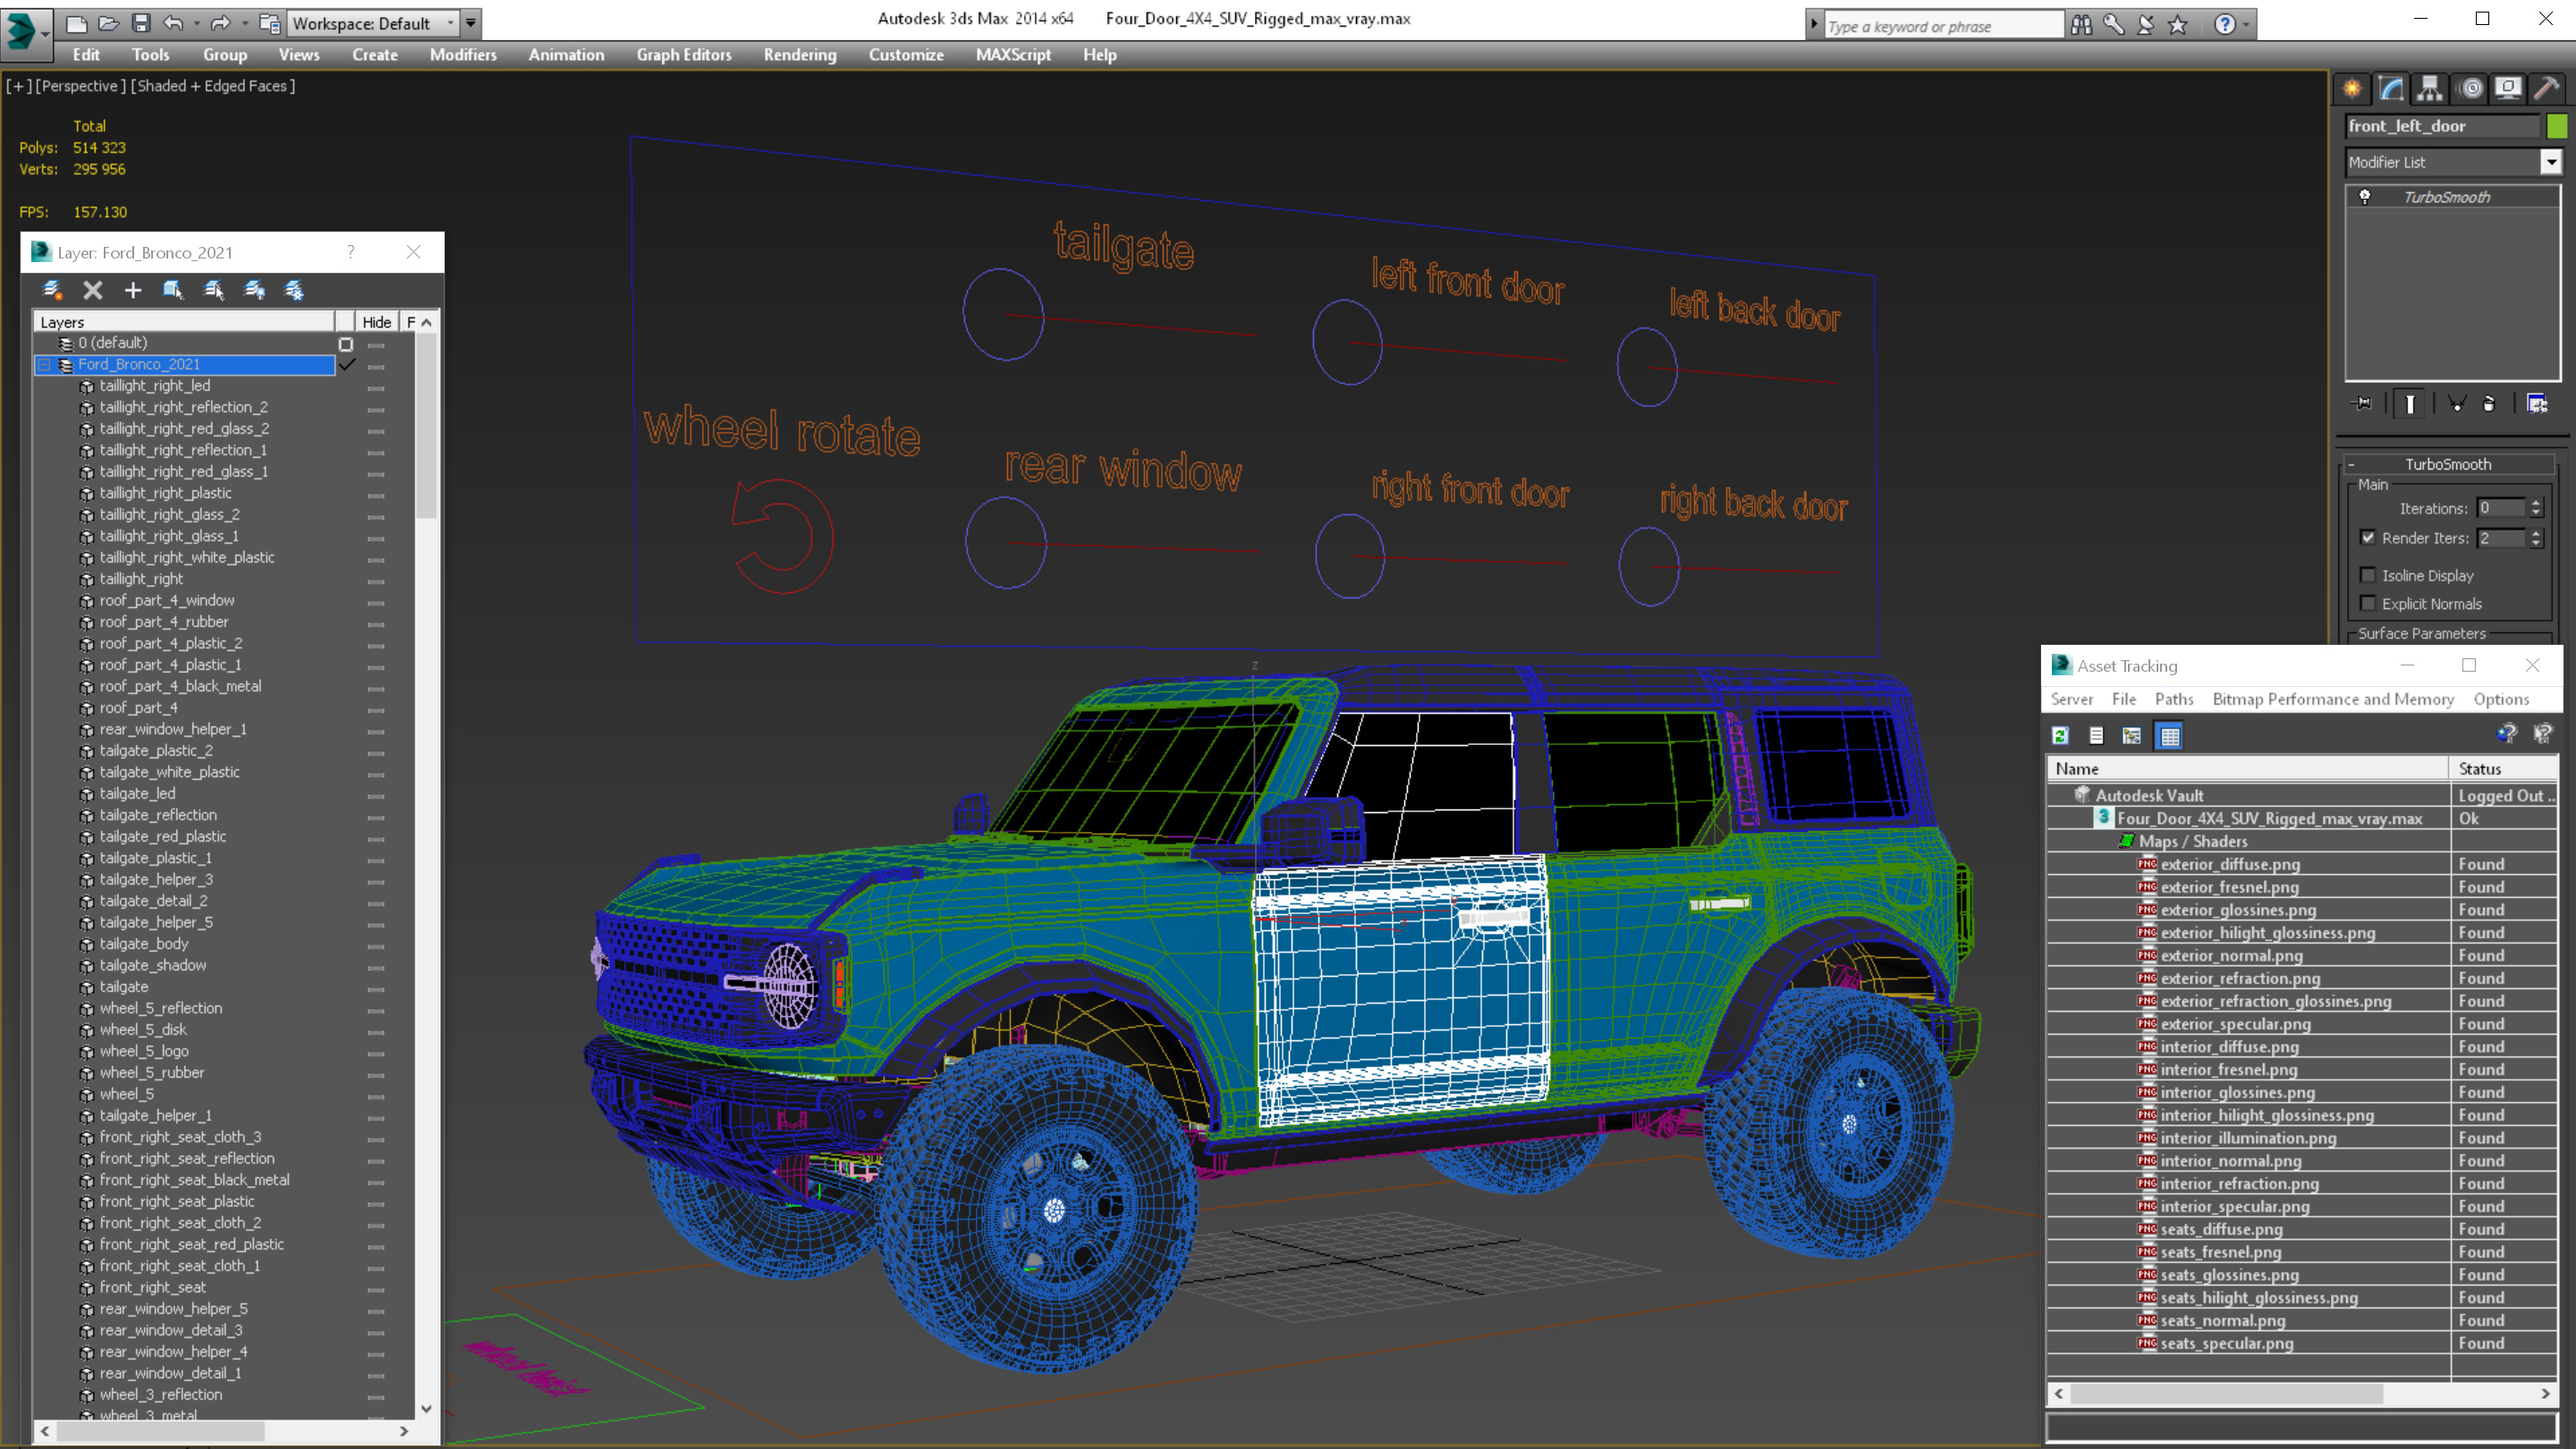Click the Open File icon

click(x=108, y=23)
